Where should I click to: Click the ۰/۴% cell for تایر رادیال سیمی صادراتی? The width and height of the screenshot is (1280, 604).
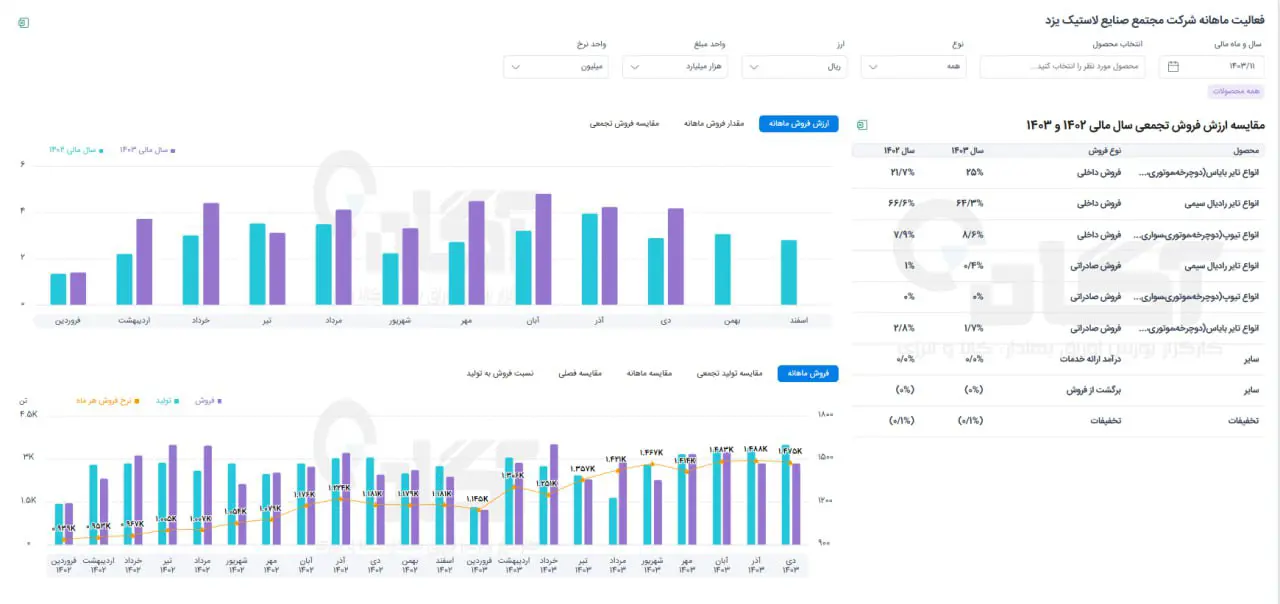click(973, 266)
